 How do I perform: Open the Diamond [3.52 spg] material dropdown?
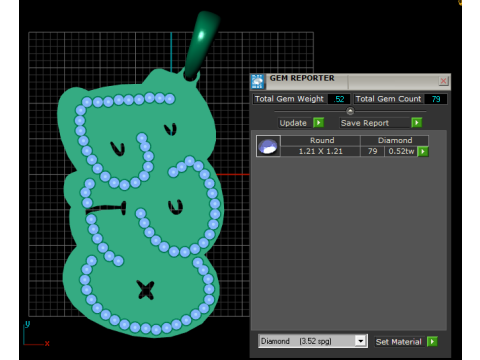coord(360,341)
